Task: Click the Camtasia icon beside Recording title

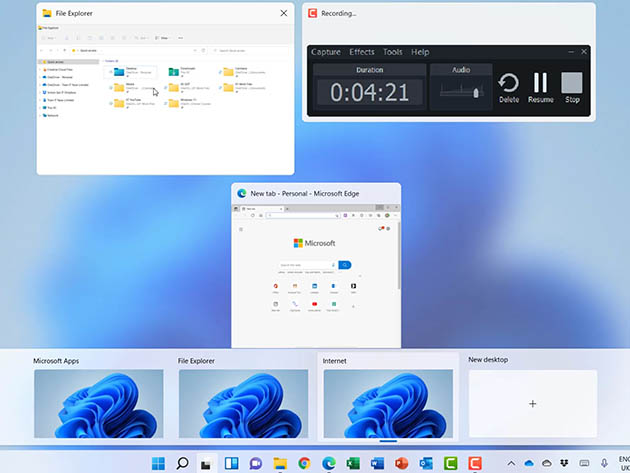Action: [x=312, y=13]
